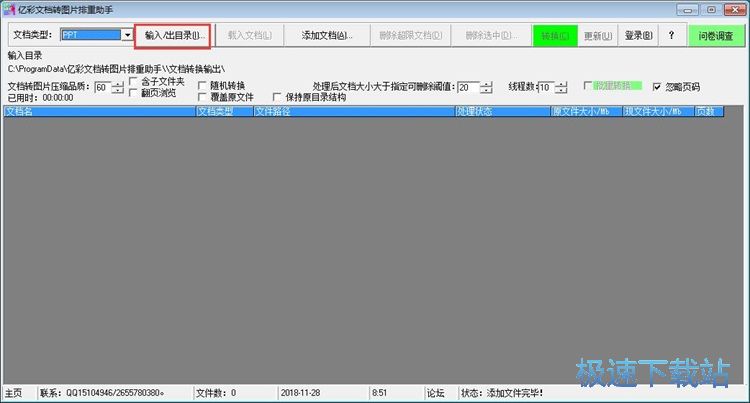Increase the delete threshold with up arrow
This screenshot has height=403, width=750.
tap(486, 85)
